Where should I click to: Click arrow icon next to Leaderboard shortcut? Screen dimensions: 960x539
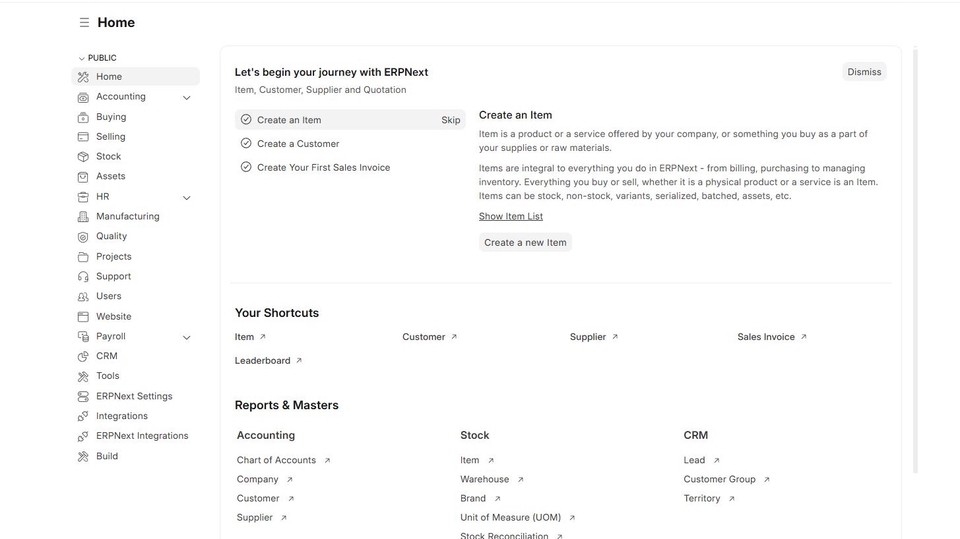point(299,361)
